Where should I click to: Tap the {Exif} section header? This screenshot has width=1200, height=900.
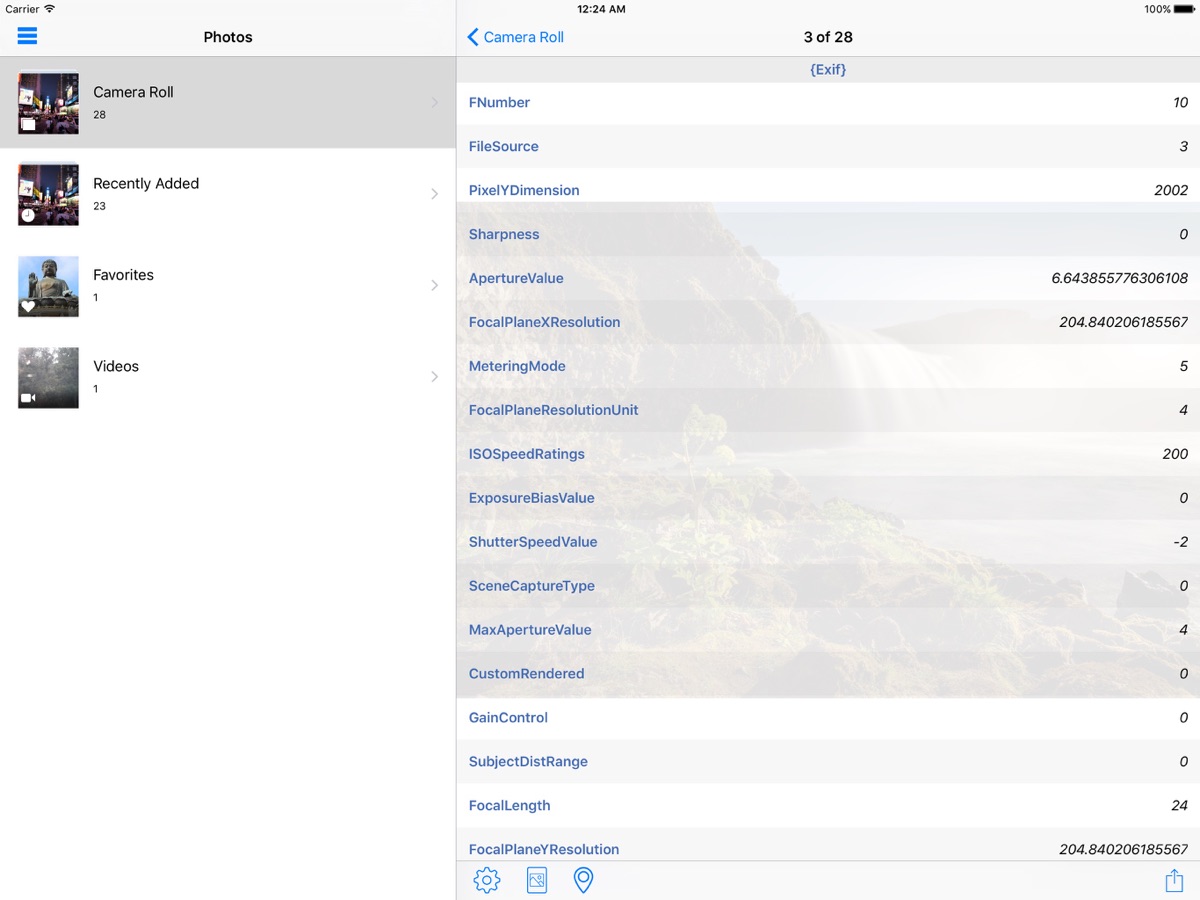point(828,70)
